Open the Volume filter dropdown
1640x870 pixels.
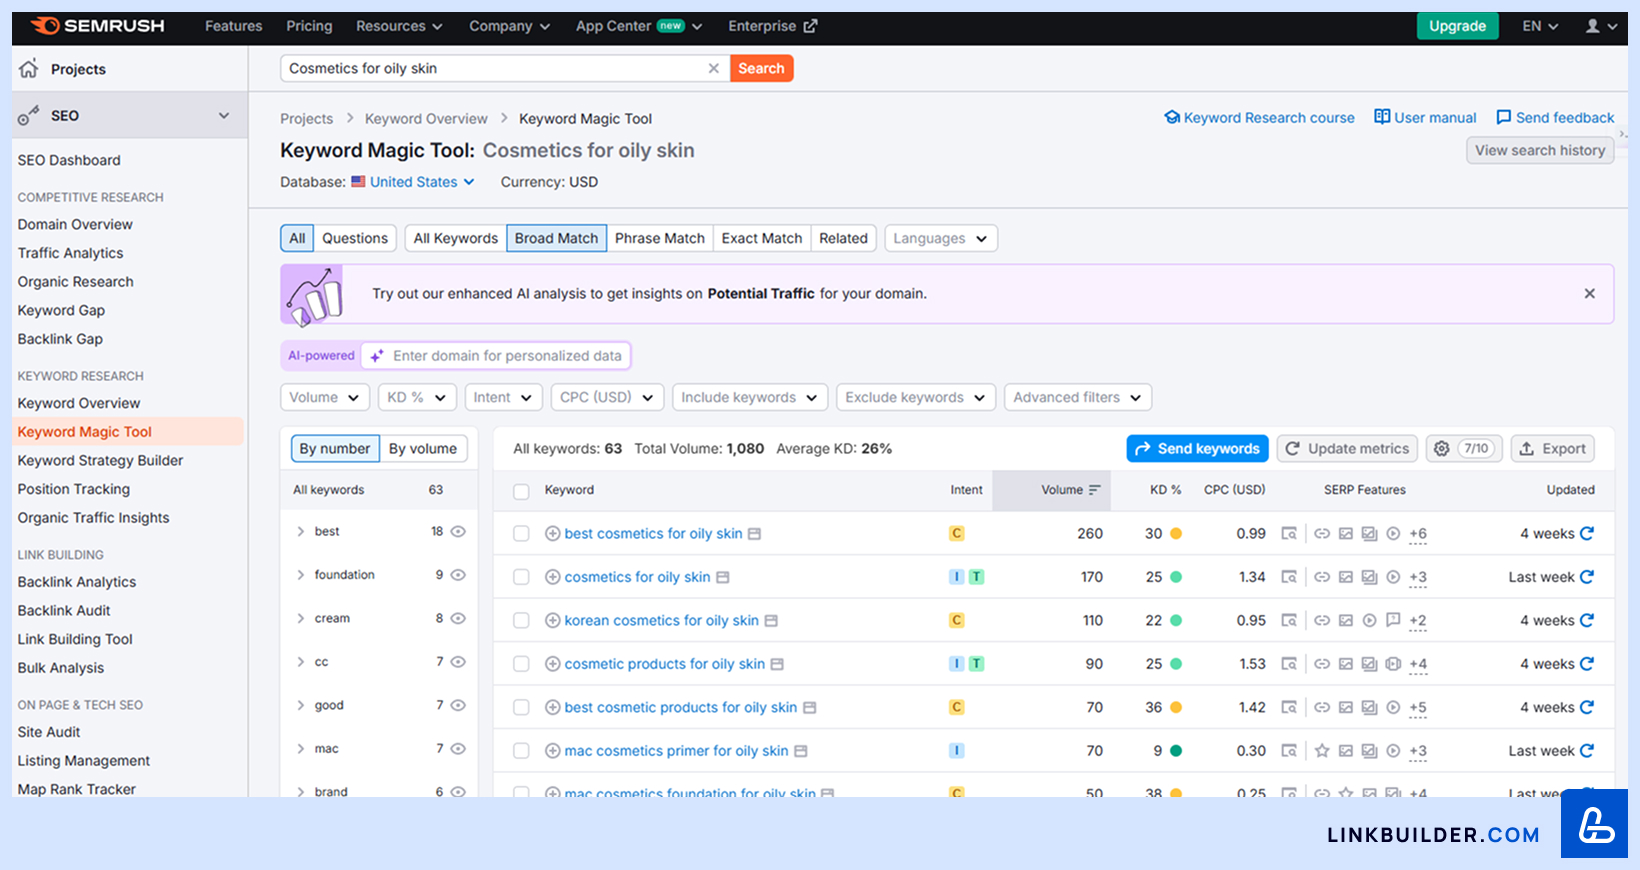325,397
